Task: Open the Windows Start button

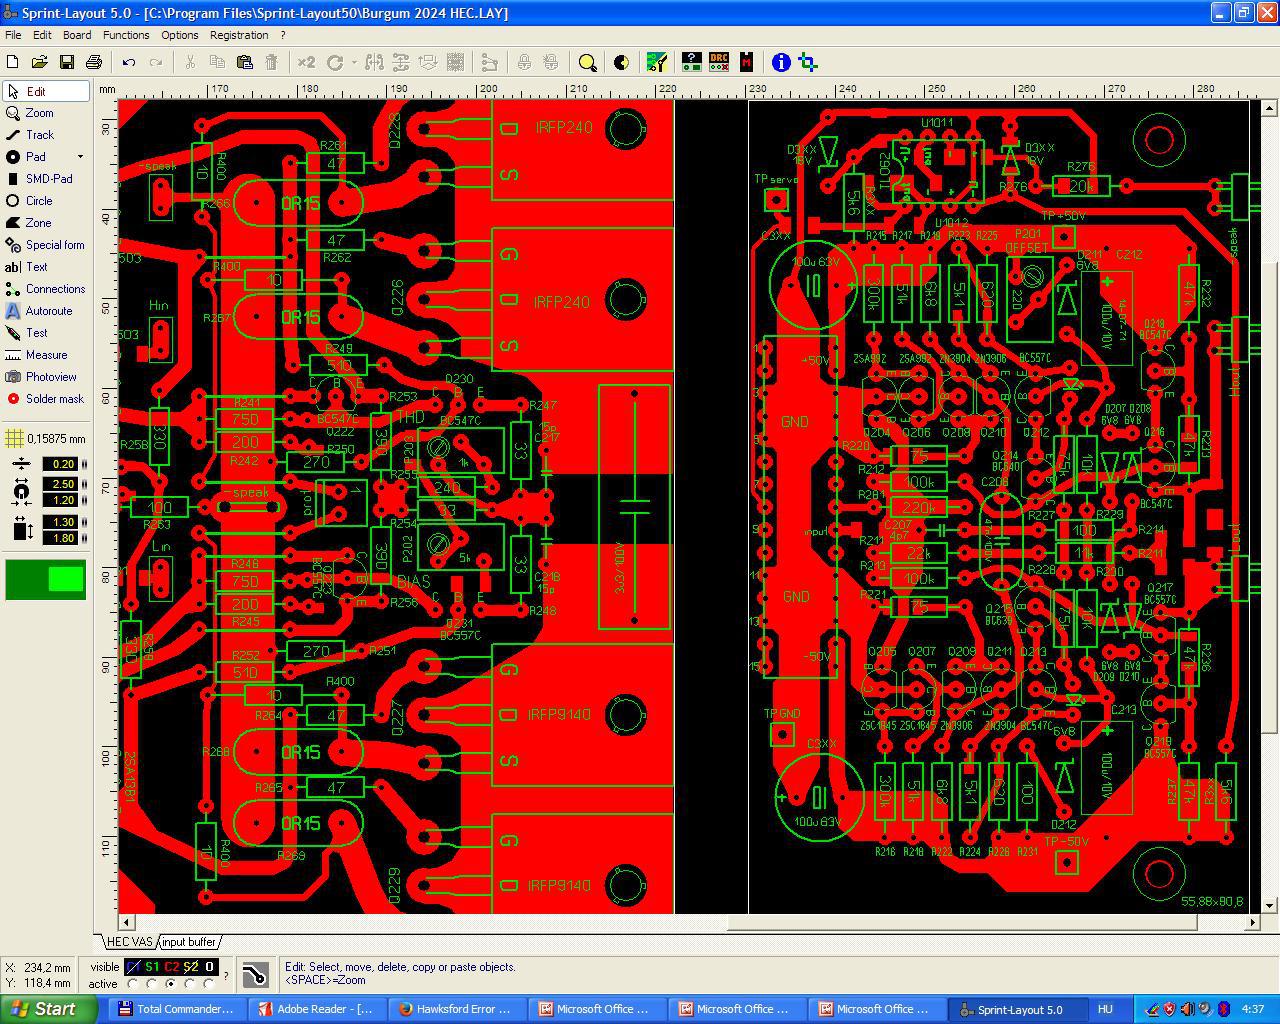Action: pyautogui.click(x=48, y=1009)
